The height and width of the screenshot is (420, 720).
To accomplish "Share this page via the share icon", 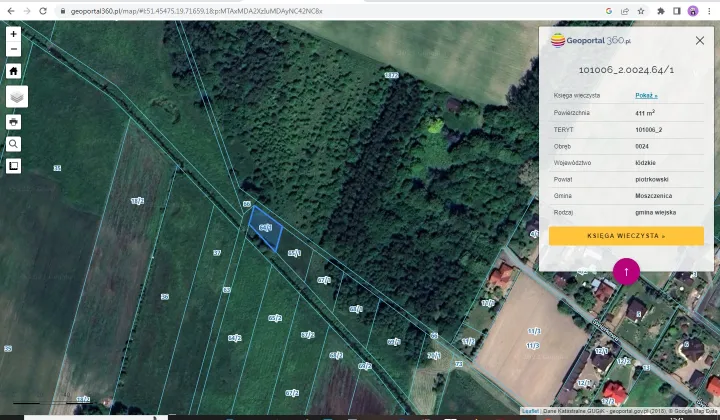I will pos(625,11).
